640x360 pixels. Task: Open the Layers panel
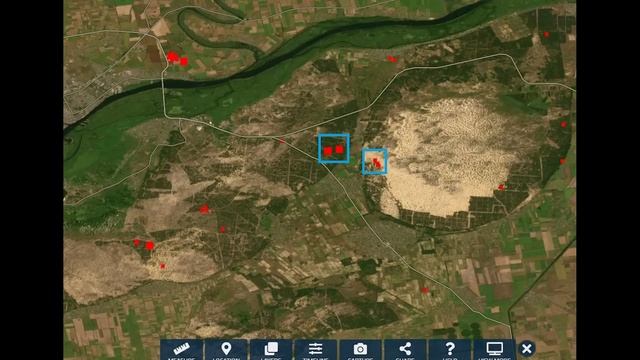pos(271,350)
